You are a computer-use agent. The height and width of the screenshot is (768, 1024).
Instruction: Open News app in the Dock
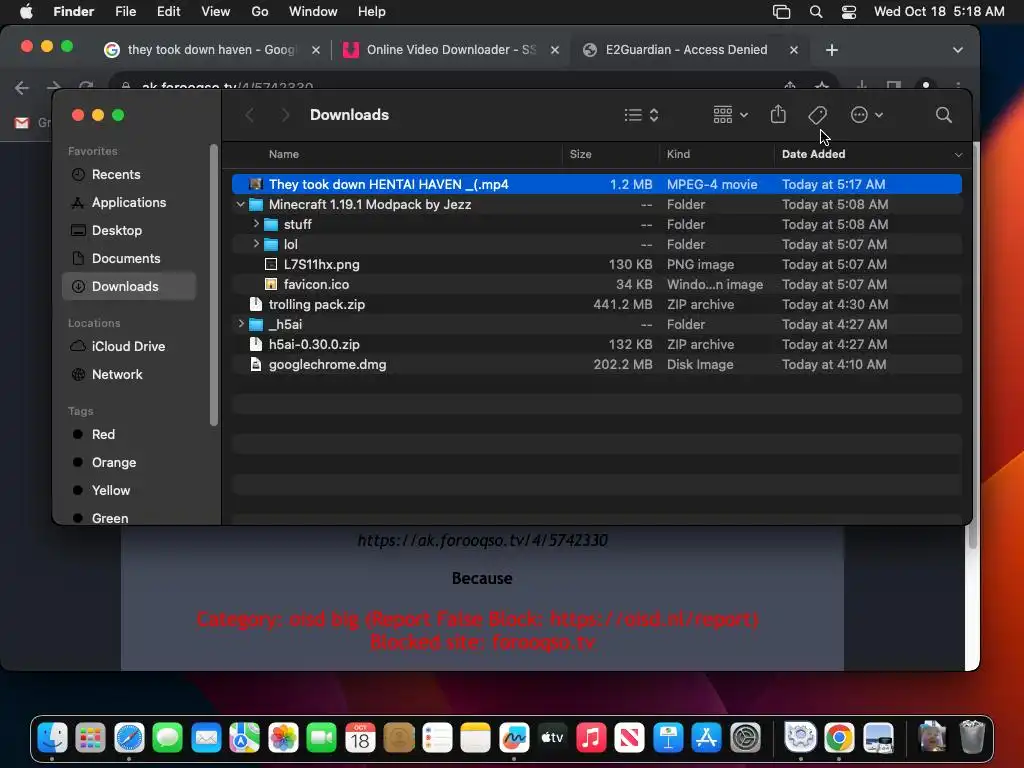[x=630, y=738]
